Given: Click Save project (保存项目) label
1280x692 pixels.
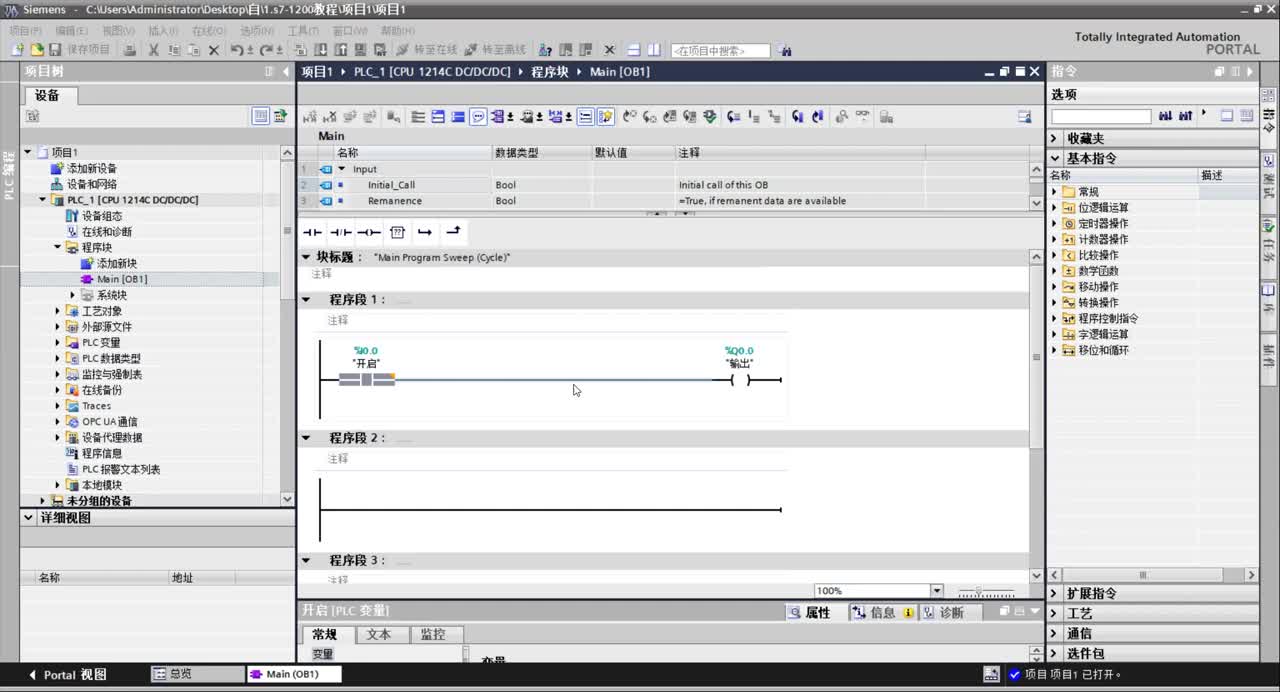Looking at the screenshot, I should 88,50.
